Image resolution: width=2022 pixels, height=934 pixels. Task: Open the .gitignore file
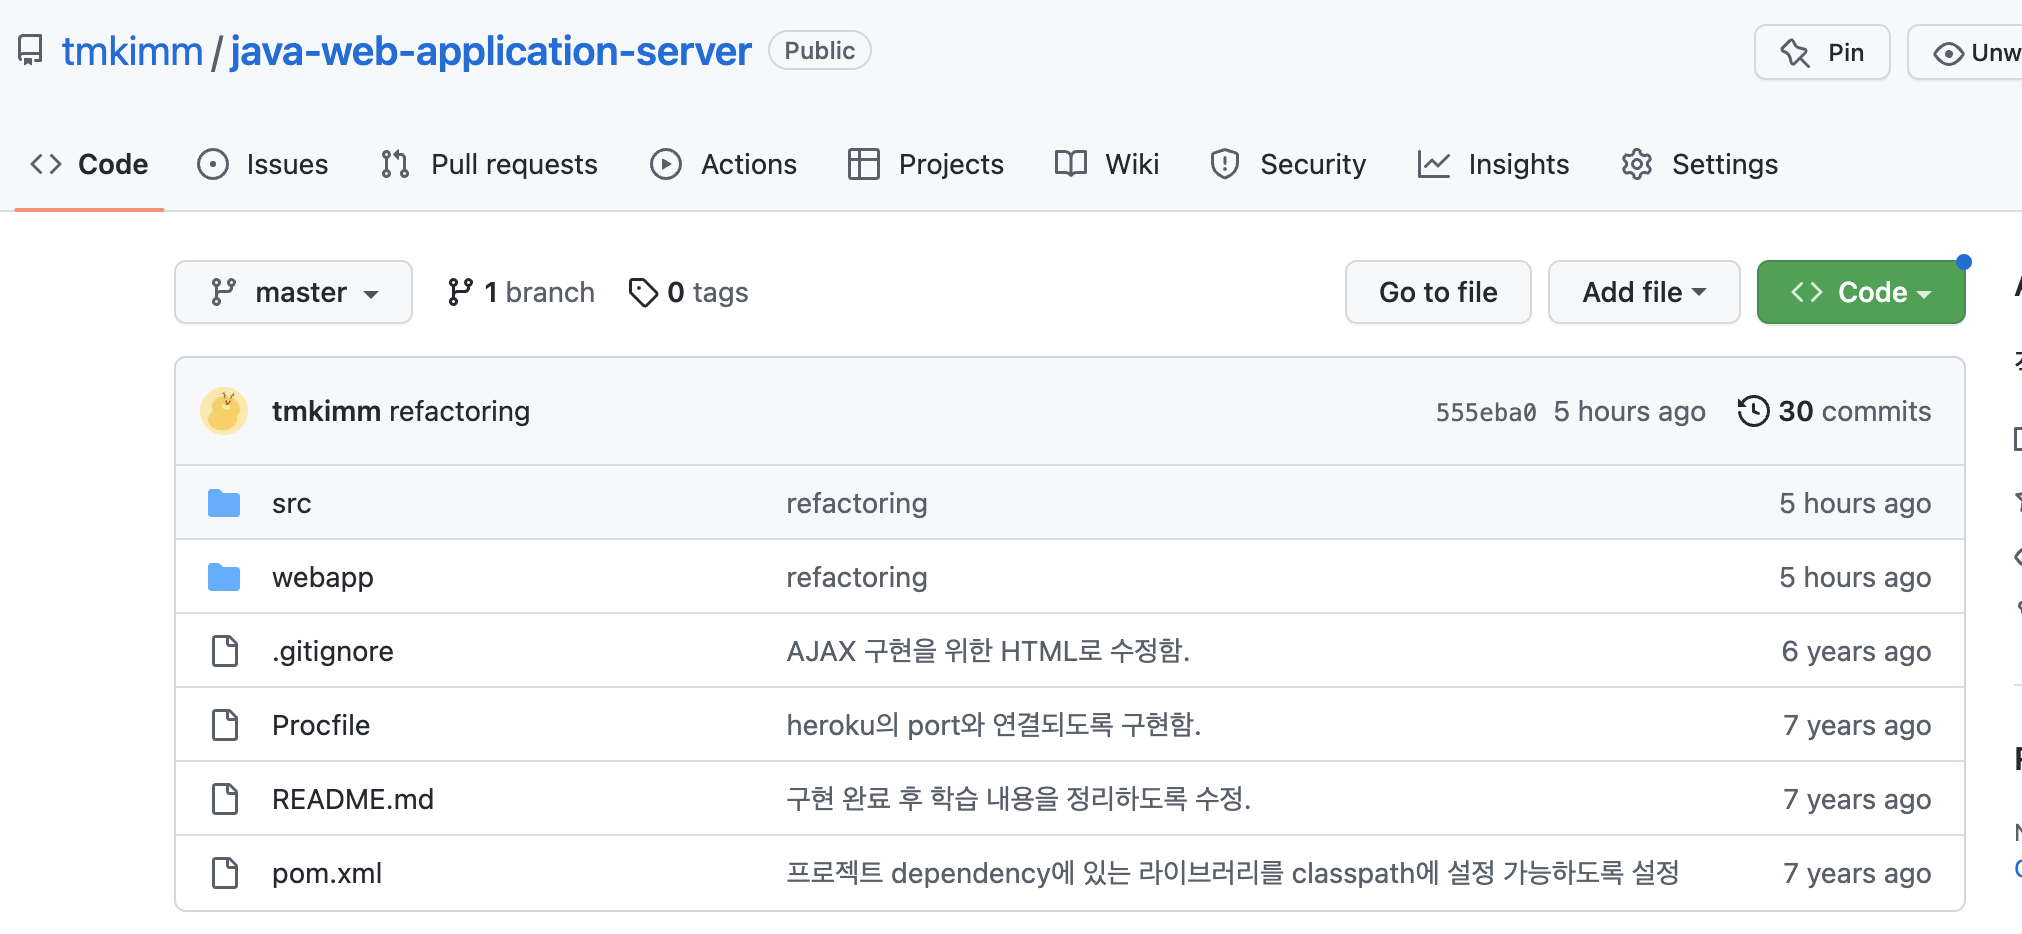333,651
